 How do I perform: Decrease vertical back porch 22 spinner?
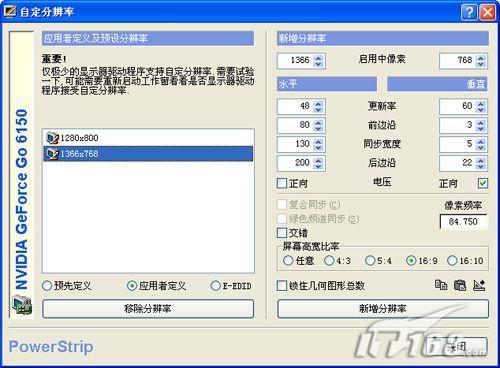(x=481, y=167)
